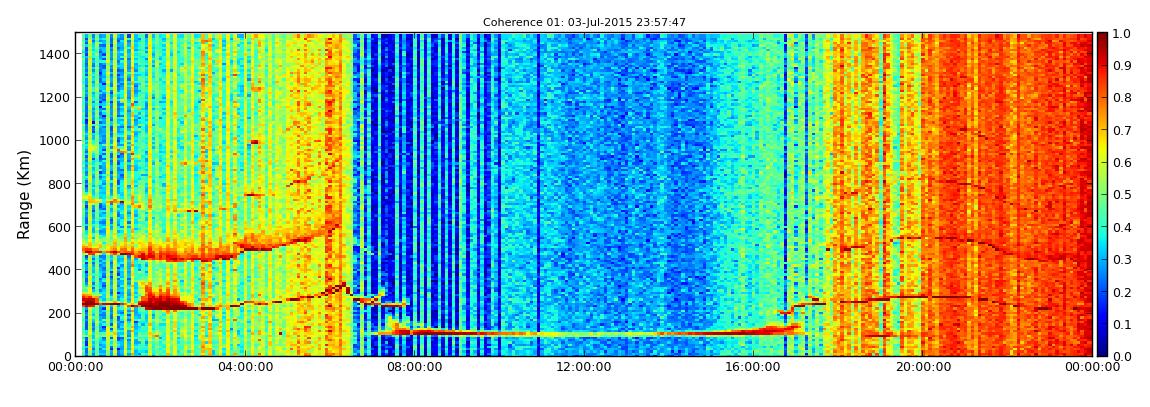Screen dimensions: 1150x407
Task: Click the 0.7 colorbar tick label
Action: (x=1121, y=131)
